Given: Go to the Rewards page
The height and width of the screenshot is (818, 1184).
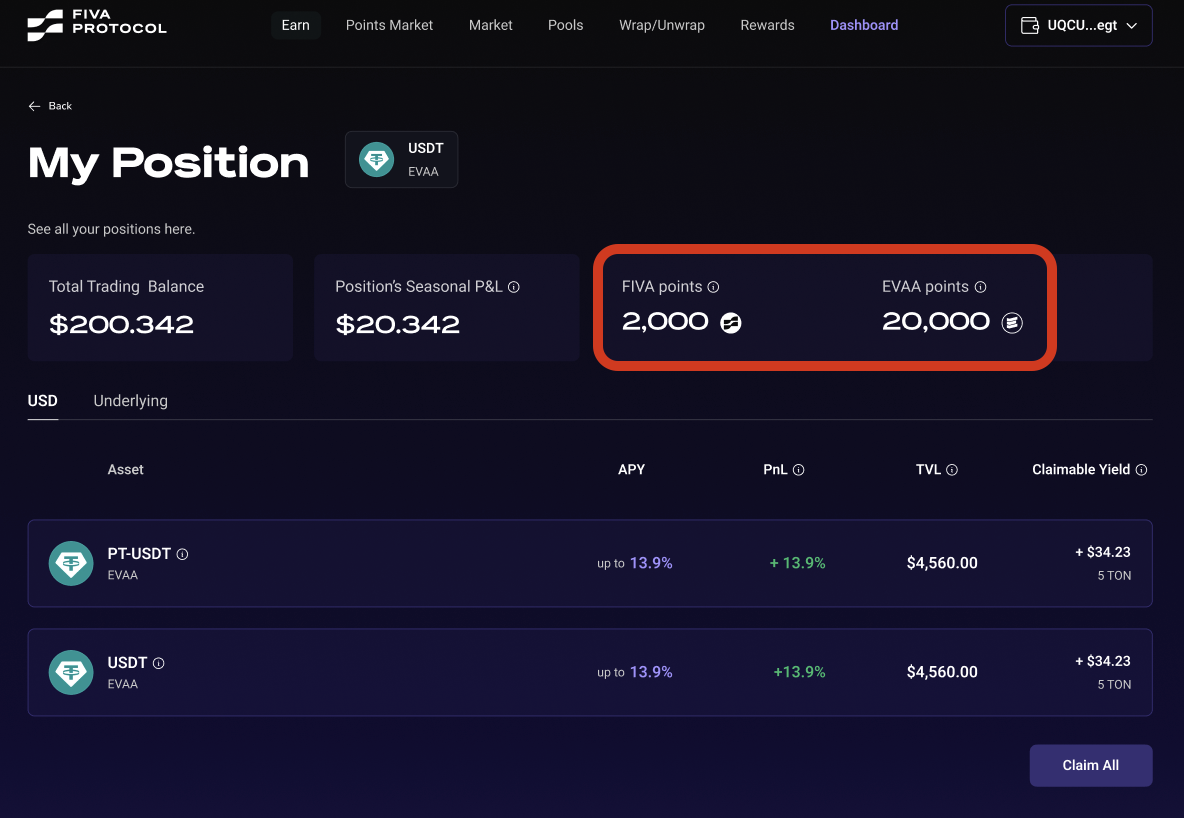Looking at the screenshot, I should pos(767,25).
